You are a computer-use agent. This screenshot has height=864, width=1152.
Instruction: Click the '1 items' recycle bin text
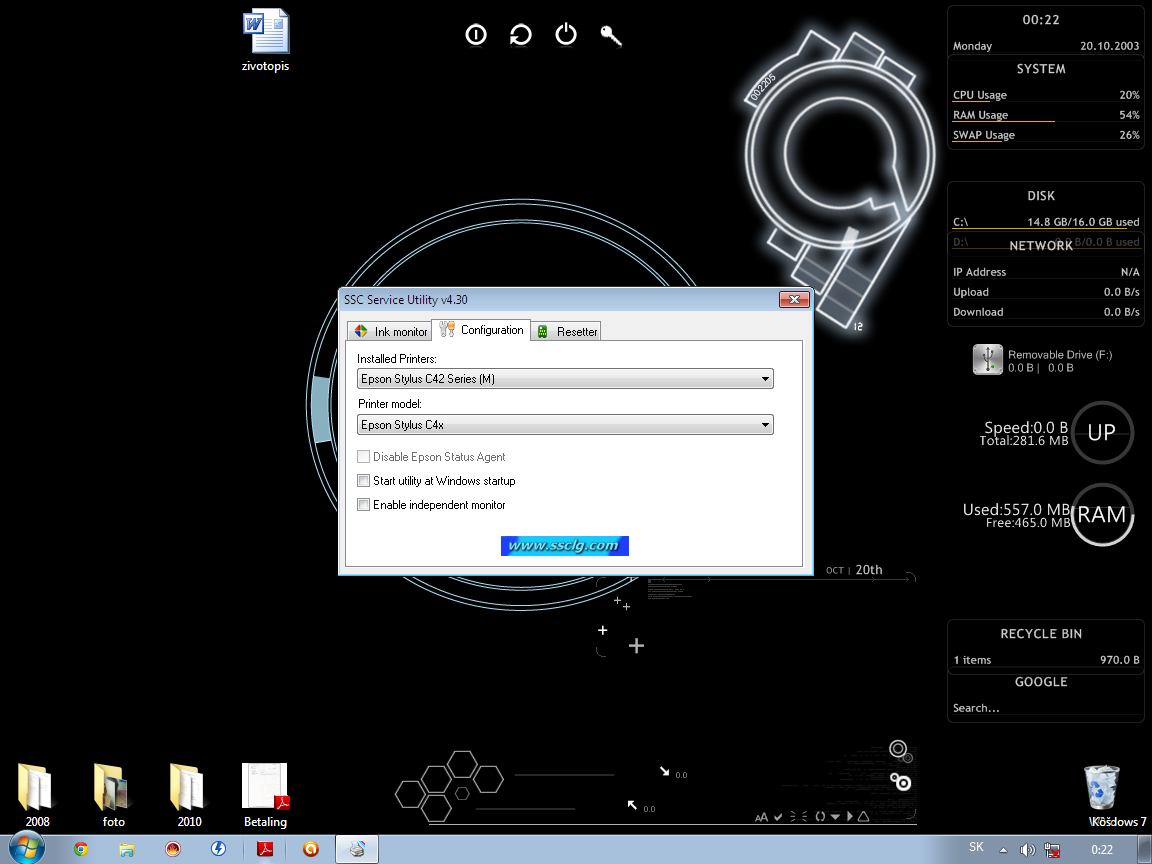coord(972,660)
